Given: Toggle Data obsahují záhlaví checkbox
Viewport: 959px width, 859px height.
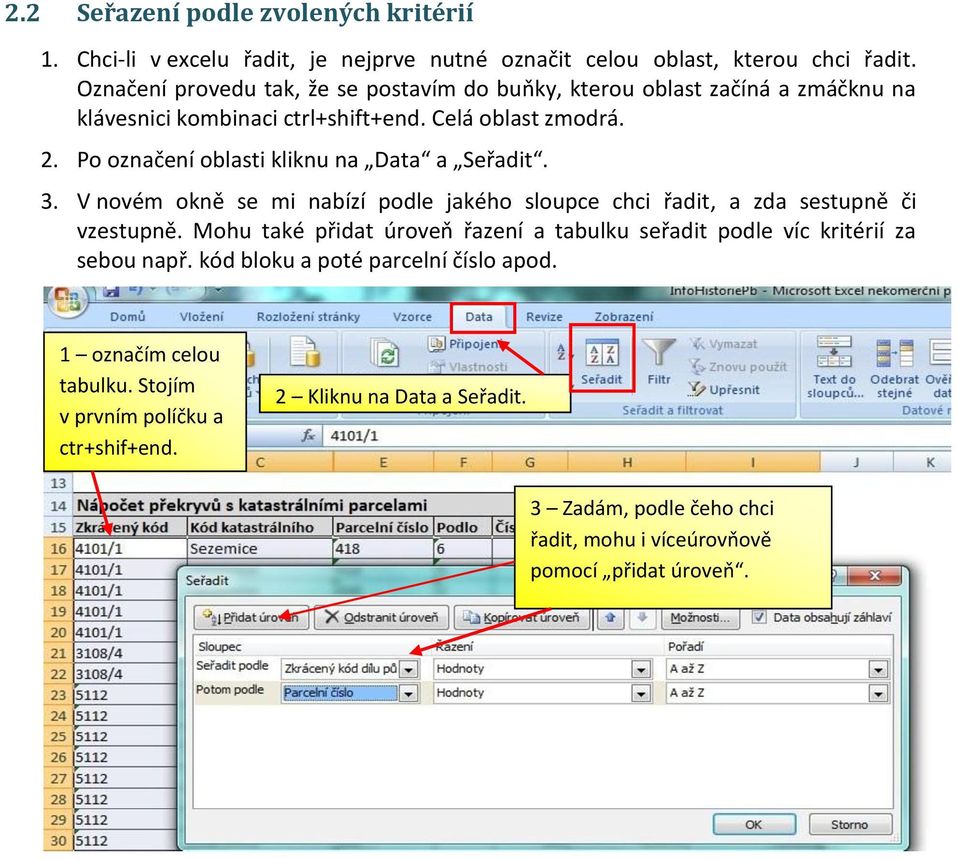Looking at the screenshot, I should 759,617.
